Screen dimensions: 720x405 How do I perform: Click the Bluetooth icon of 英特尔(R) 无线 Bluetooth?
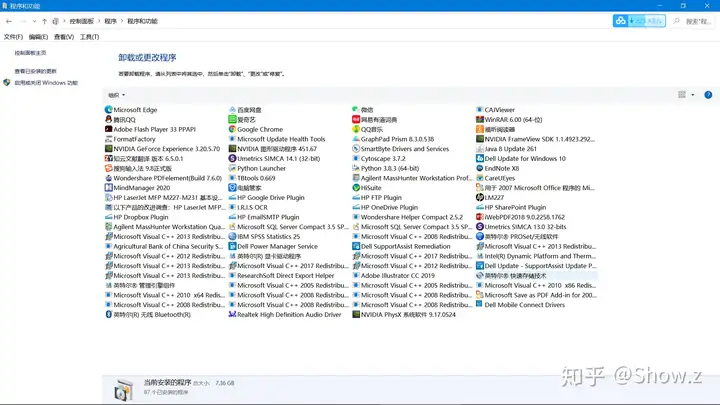[x=108, y=315]
